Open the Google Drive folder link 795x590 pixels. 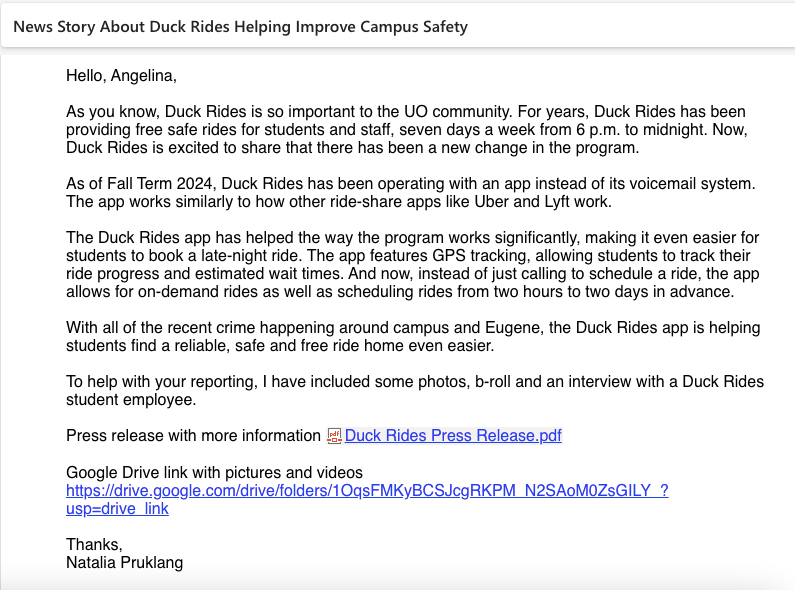367,490
